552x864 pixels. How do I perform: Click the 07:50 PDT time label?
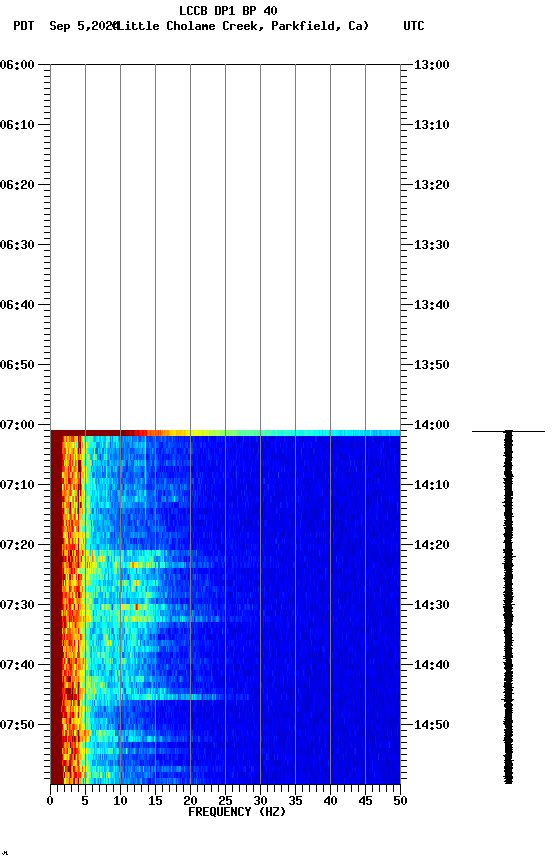[x=17, y=725]
